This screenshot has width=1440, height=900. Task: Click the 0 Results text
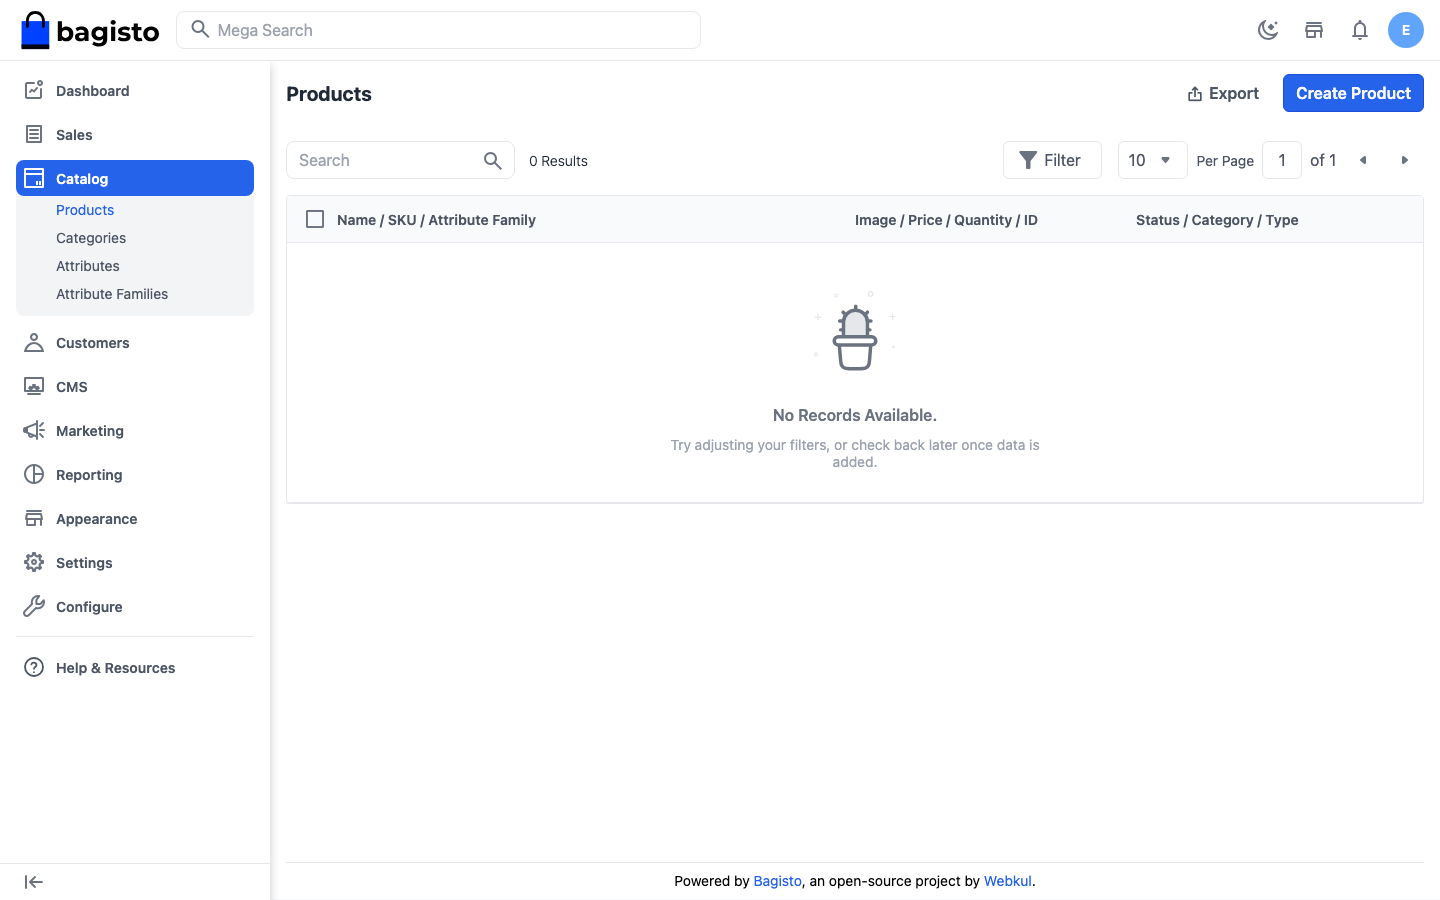click(x=558, y=161)
